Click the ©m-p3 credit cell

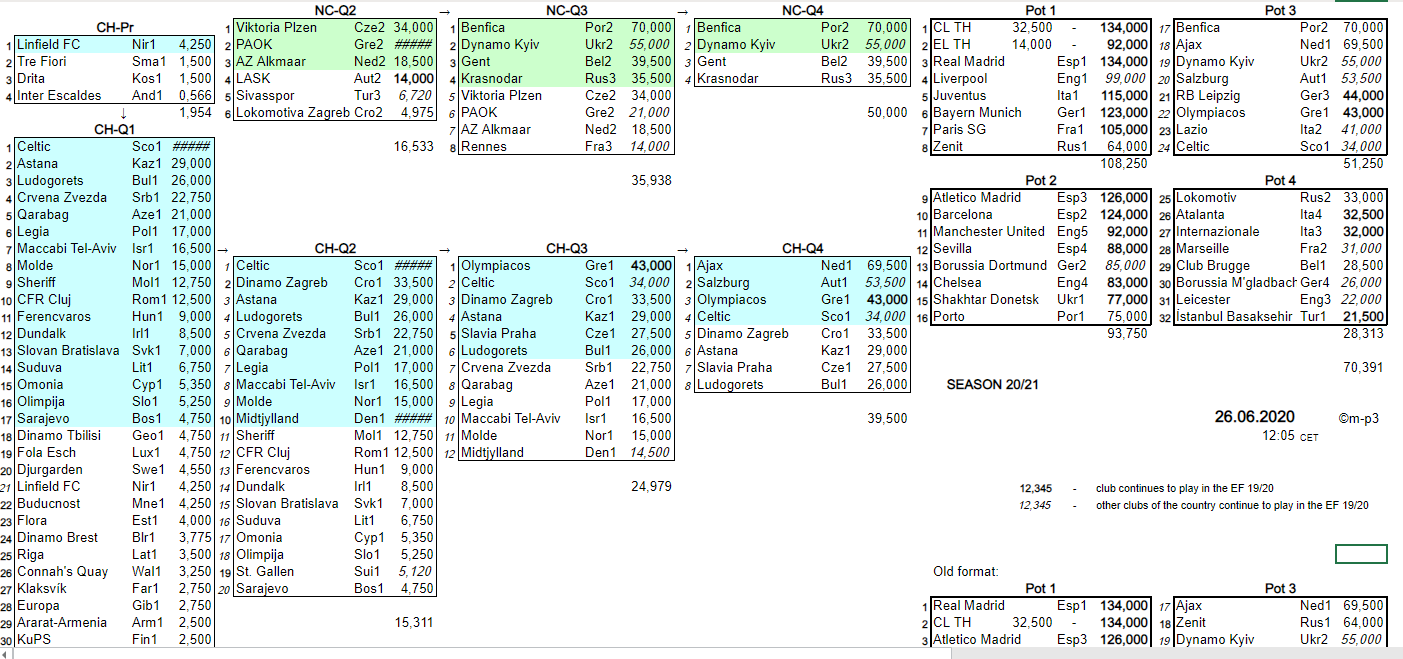tap(1358, 418)
